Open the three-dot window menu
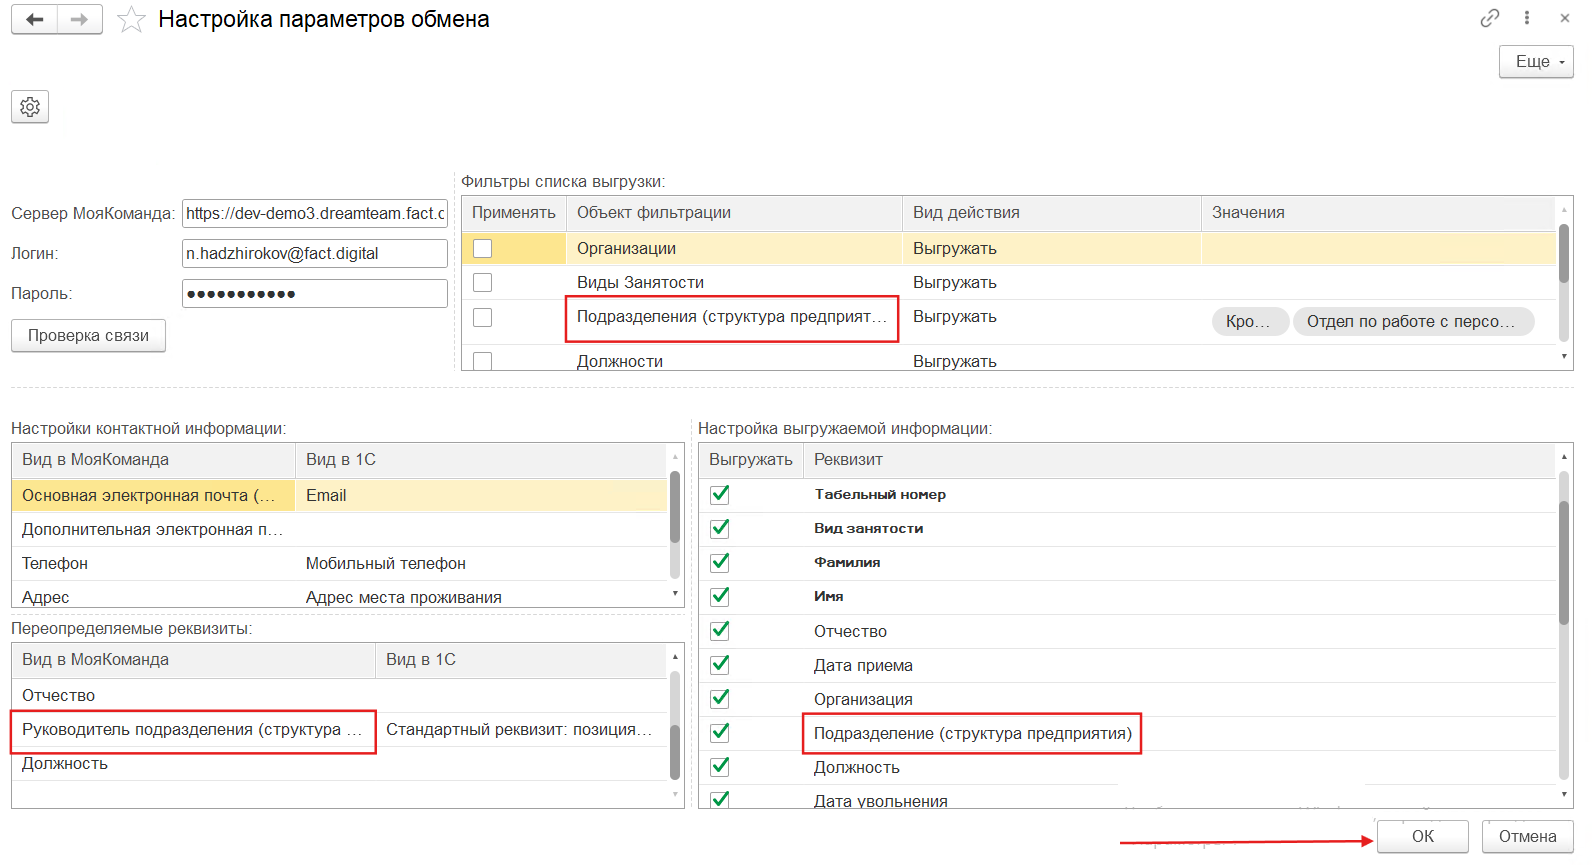The width and height of the screenshot is (1592, 865). [x=1527, y=18]
